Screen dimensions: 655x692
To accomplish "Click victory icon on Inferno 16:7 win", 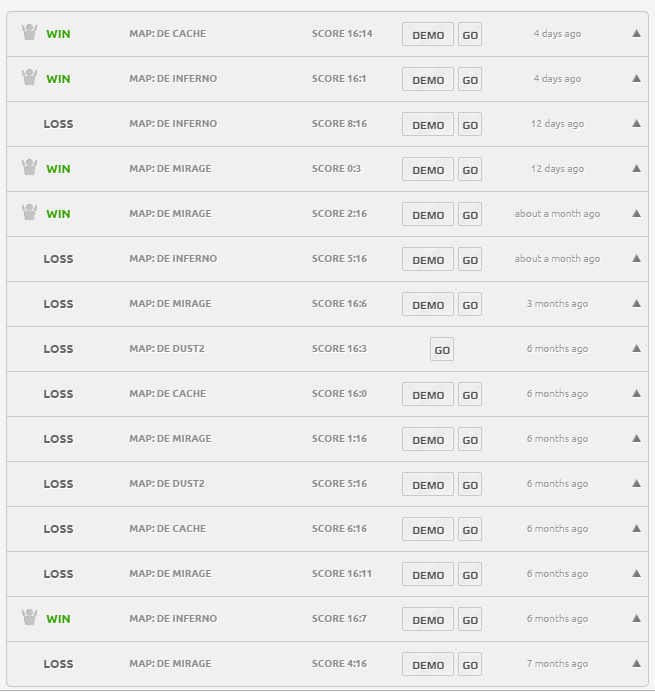I will 29,617.
